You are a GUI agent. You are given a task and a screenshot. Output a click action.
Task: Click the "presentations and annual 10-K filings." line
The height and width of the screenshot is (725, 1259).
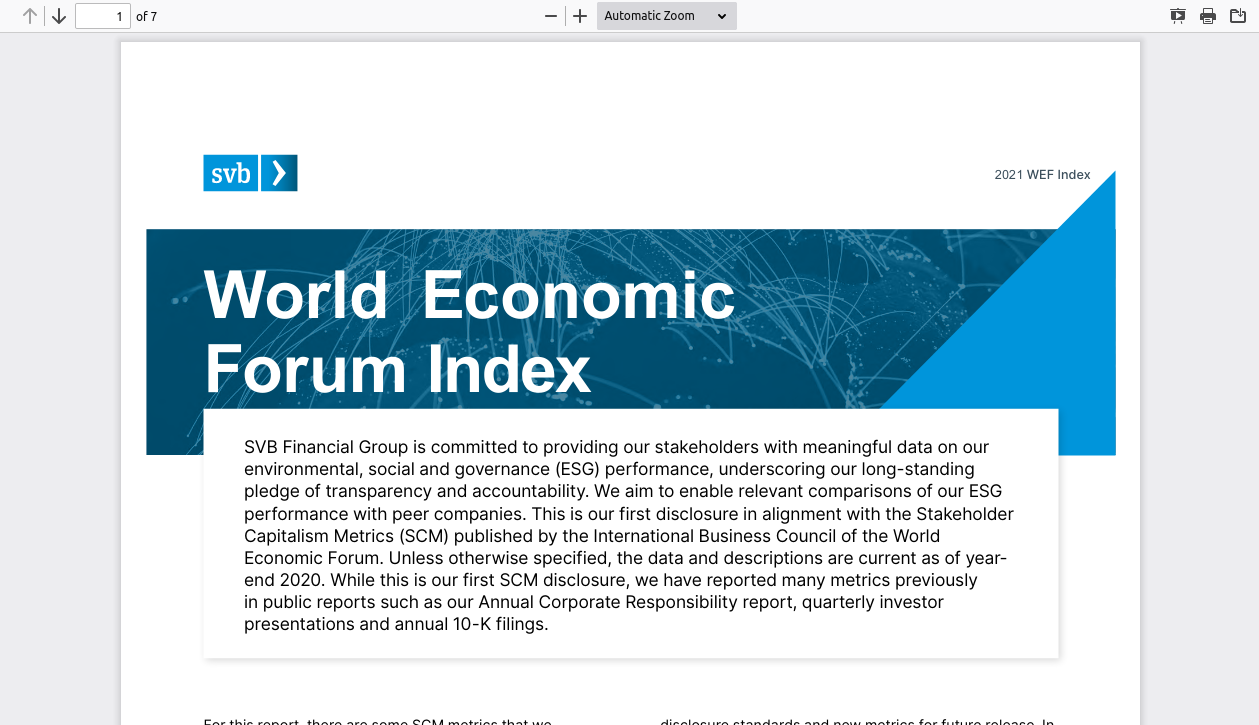tap(396, 624)
